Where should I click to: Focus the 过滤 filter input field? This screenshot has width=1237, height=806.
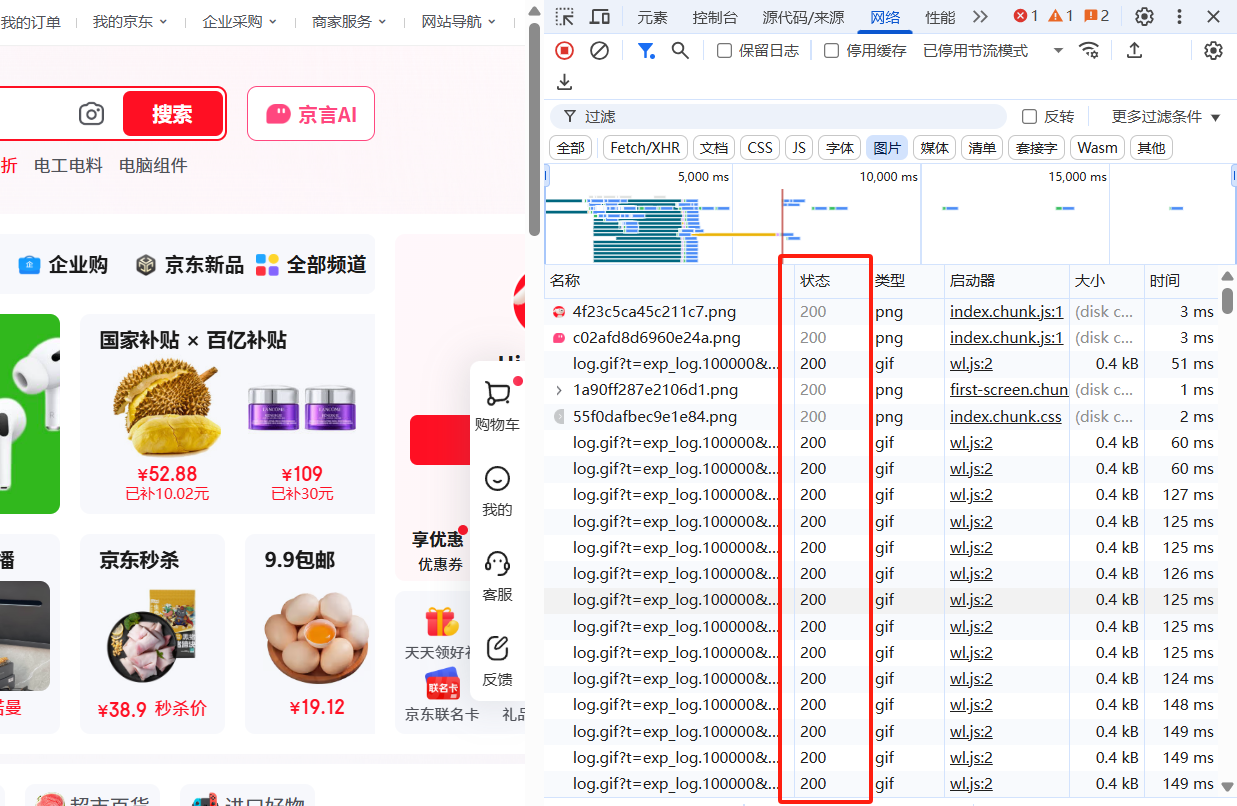point(777,117)
